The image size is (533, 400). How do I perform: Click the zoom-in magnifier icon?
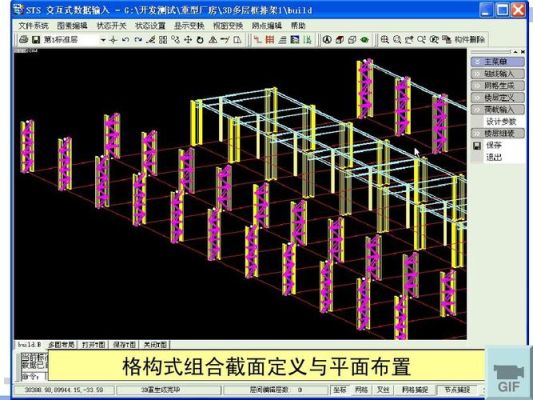point(384,40)
